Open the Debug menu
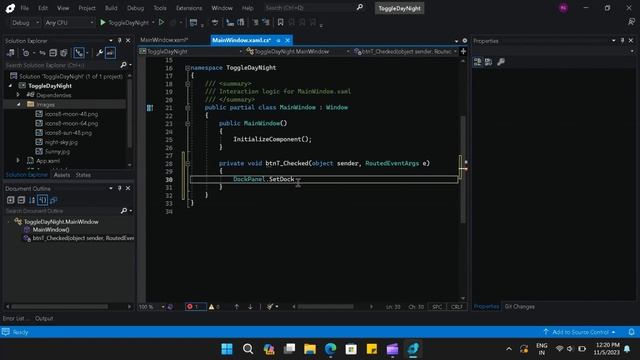 (x=135, y=8)
